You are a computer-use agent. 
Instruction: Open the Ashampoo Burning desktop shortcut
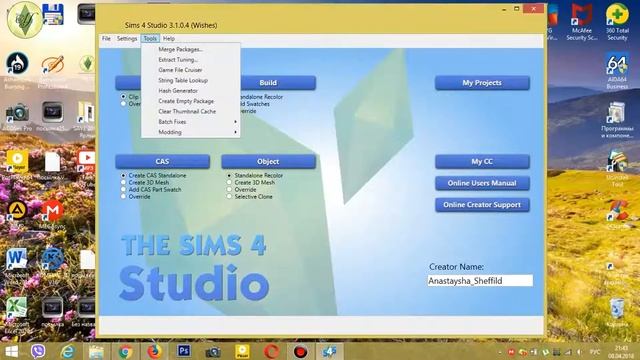tap(17, 70)
